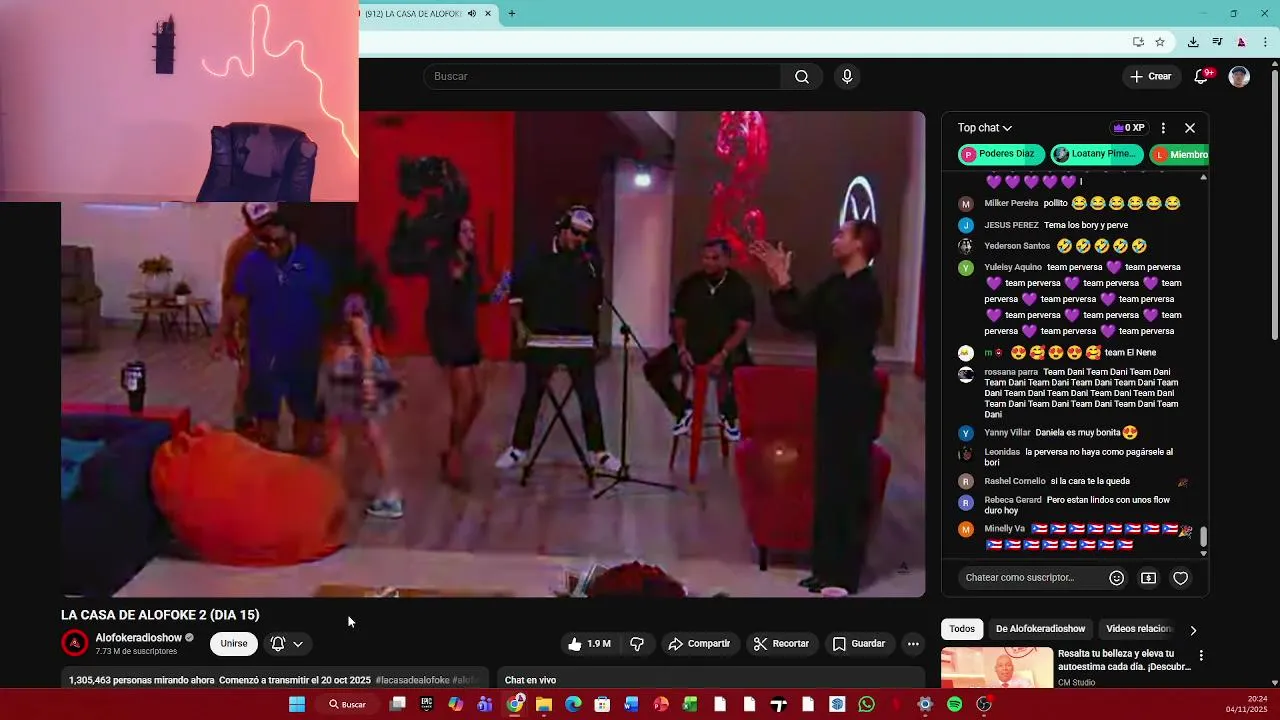The width and height of the screenshot is (1280, 720).
Task: Open options for CM Studio recommended video
Action: (1201, 656)
